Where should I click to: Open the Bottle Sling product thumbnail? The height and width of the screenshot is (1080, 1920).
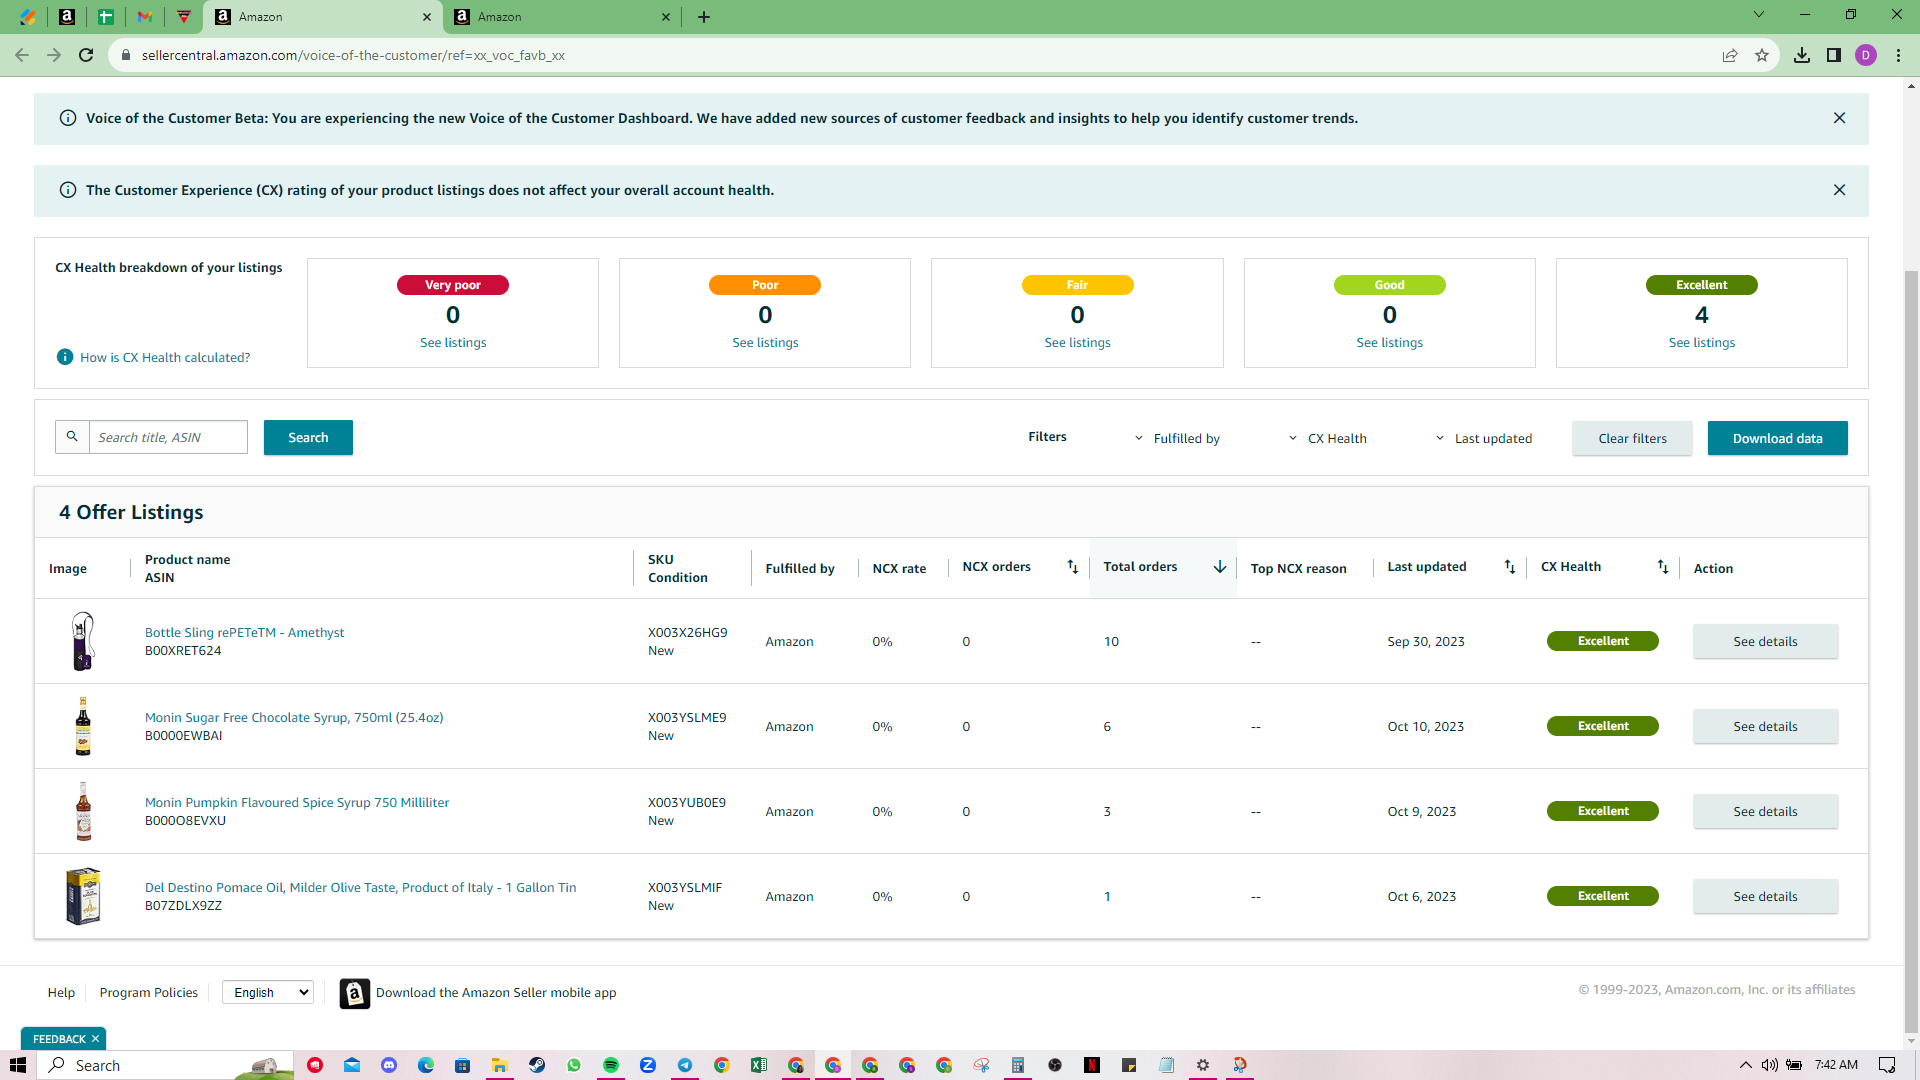pyautogui.click(x=83, y=641)
